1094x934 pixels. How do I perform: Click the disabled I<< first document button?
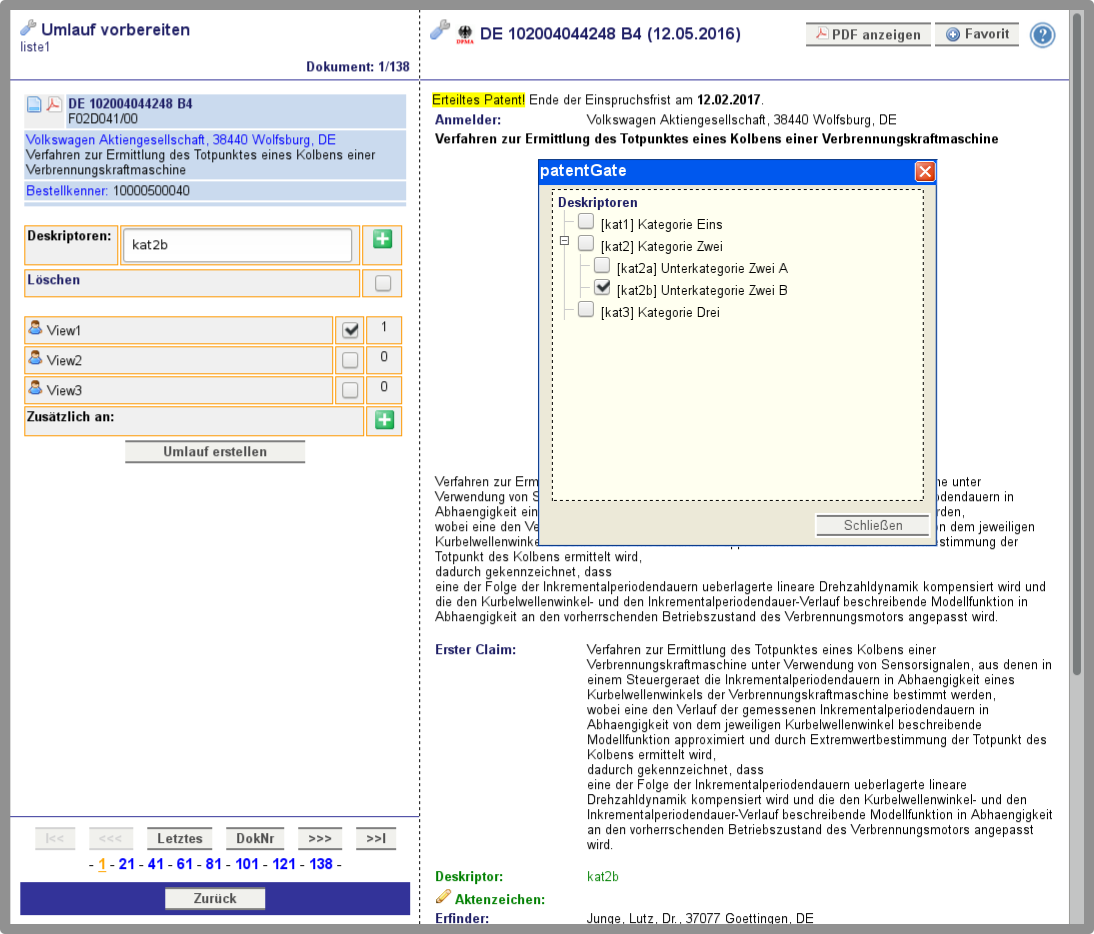[x=54, y=838]
